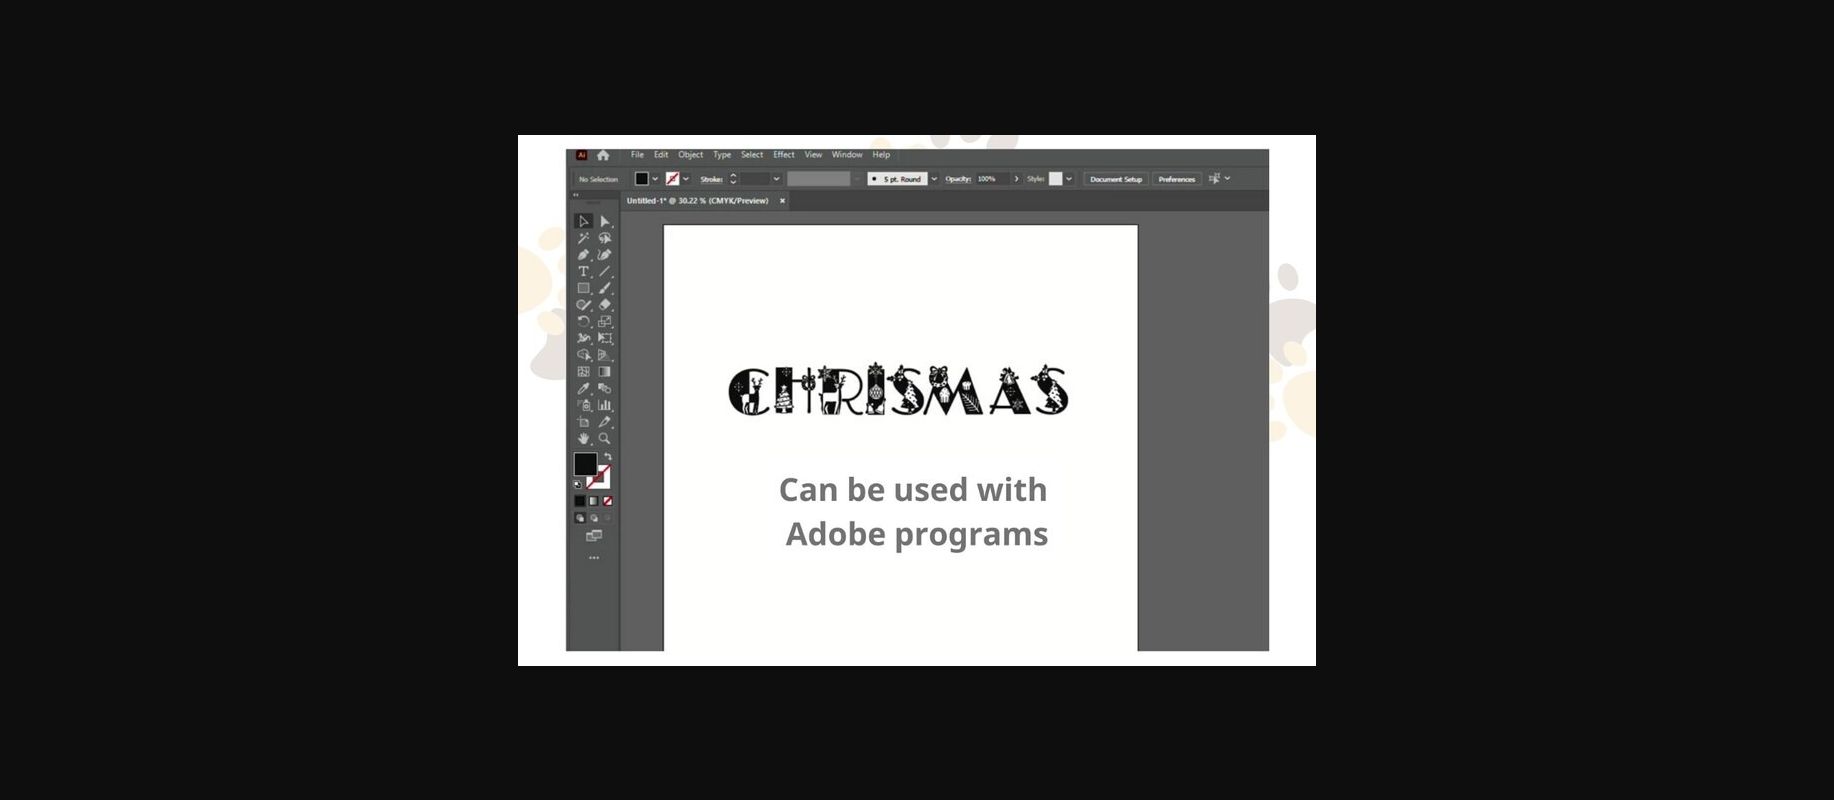Screen dimensions: 1834x800
Task: Select the Hand tool
Action: click(x=584, y=438)
